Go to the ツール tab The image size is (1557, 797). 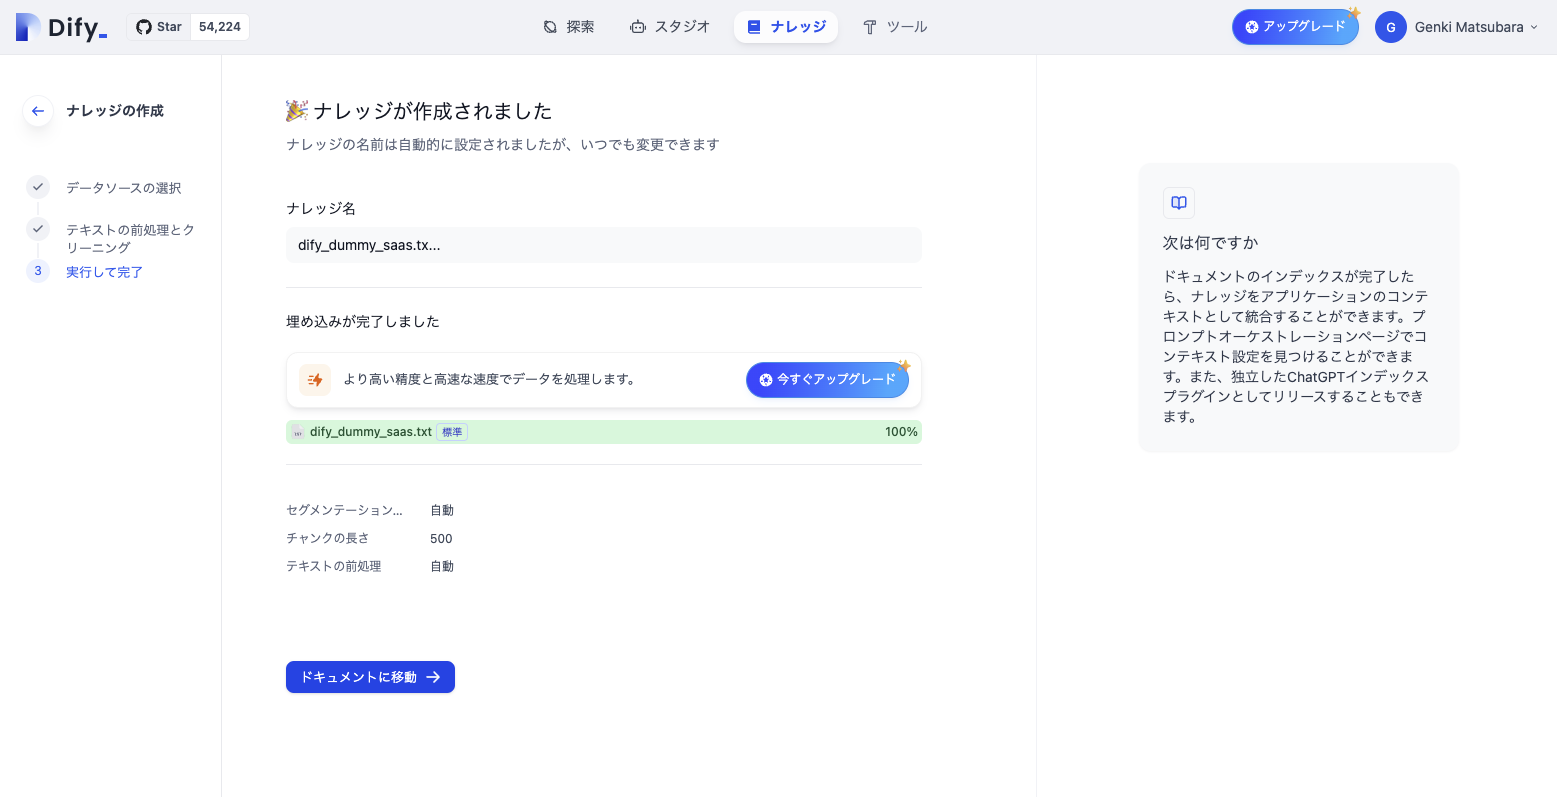click(x=895, y=27)
